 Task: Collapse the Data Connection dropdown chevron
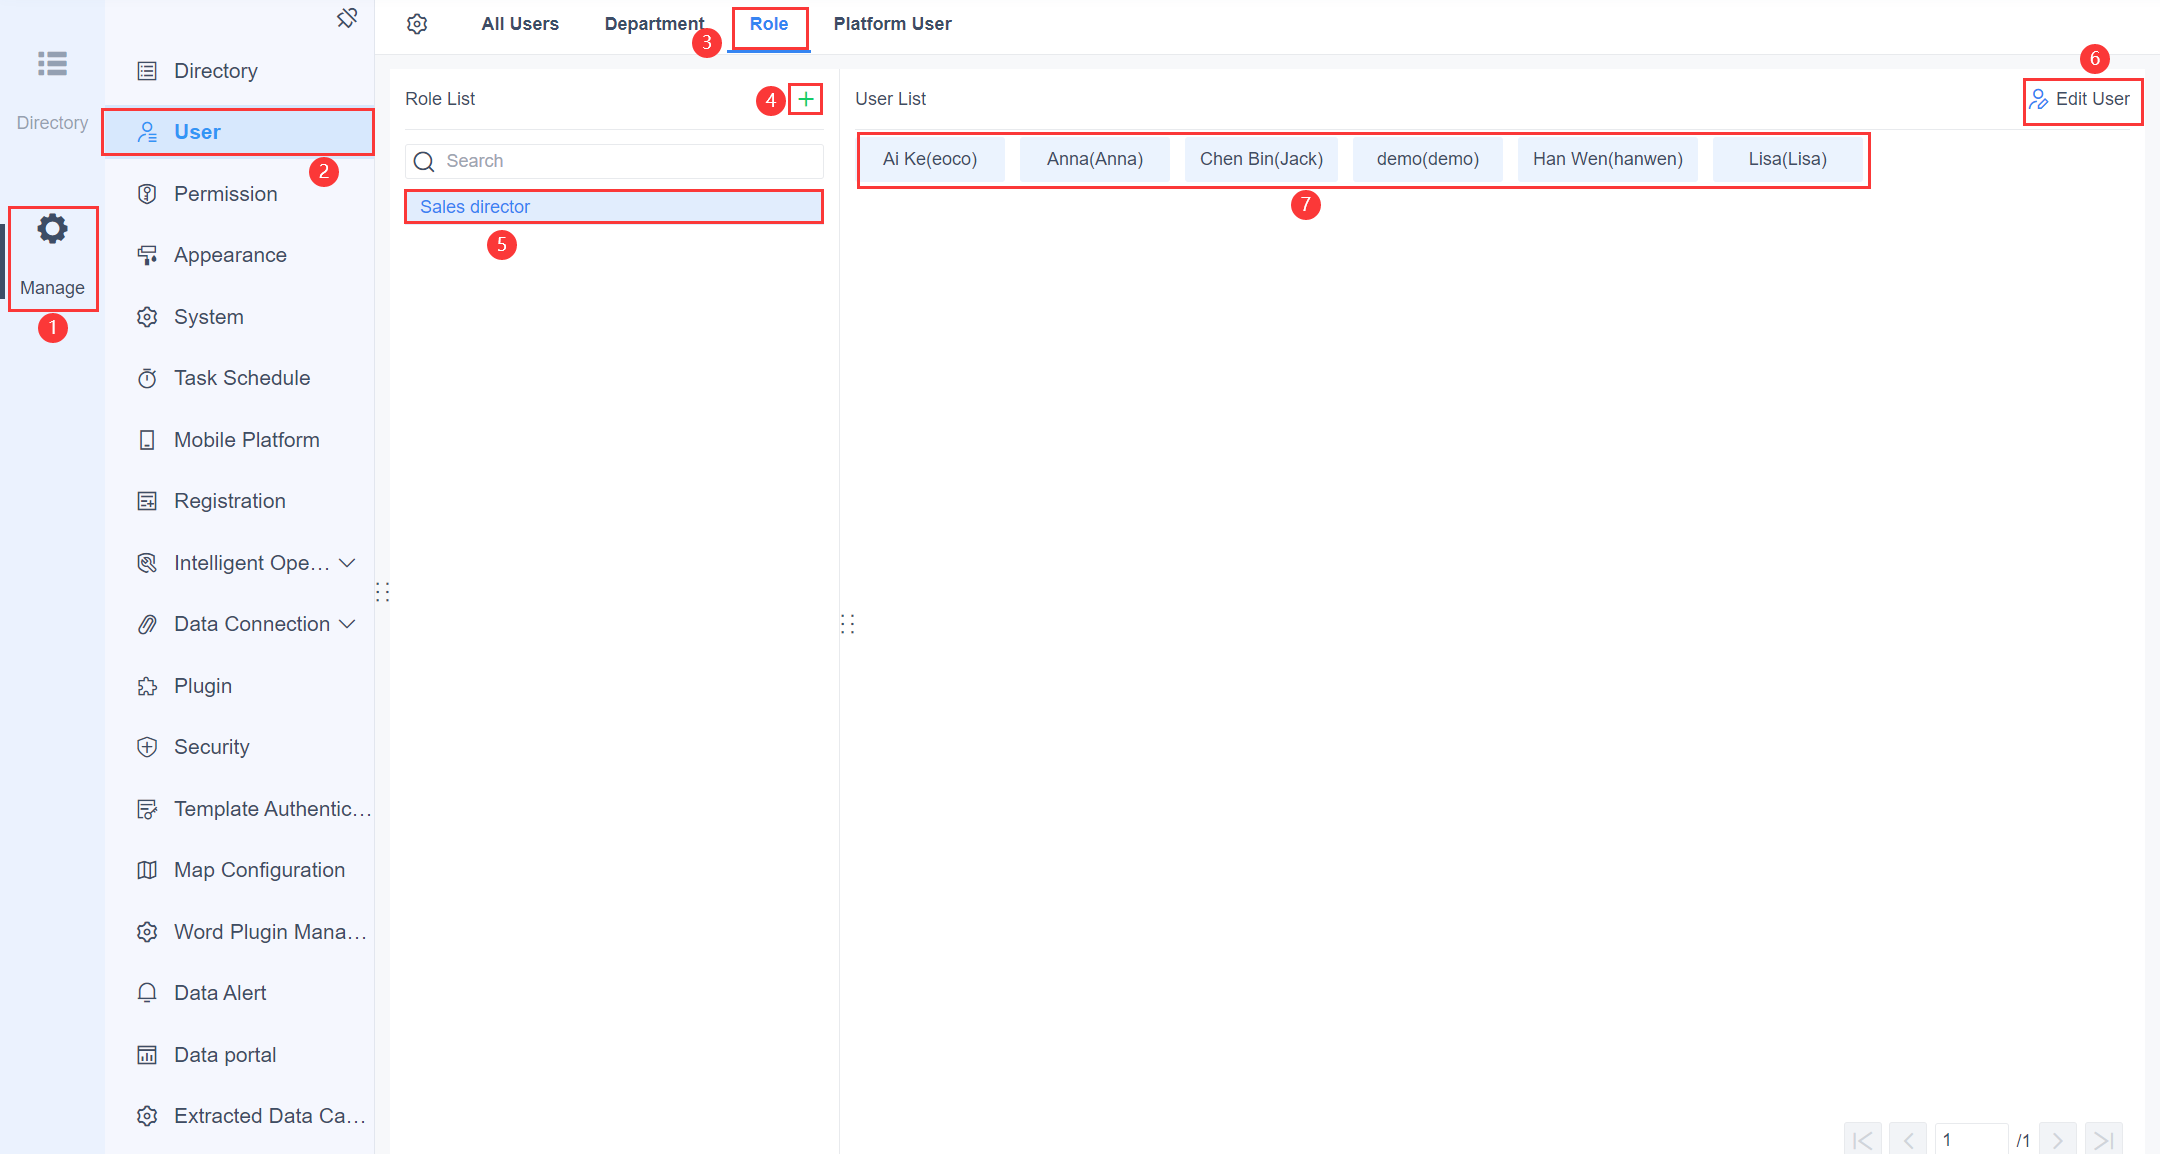[x=348, y=623]
